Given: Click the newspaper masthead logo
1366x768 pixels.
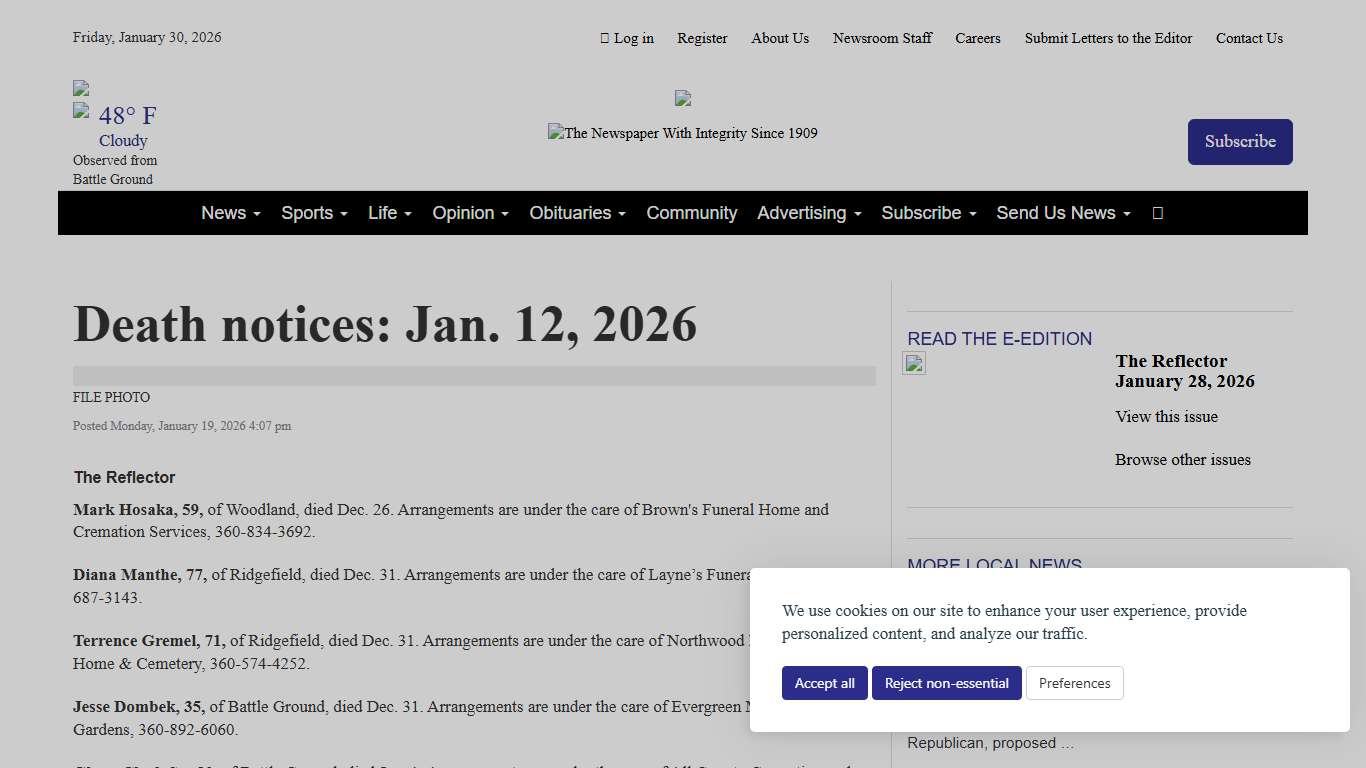Looking at the screenshot, I should 683,133.
